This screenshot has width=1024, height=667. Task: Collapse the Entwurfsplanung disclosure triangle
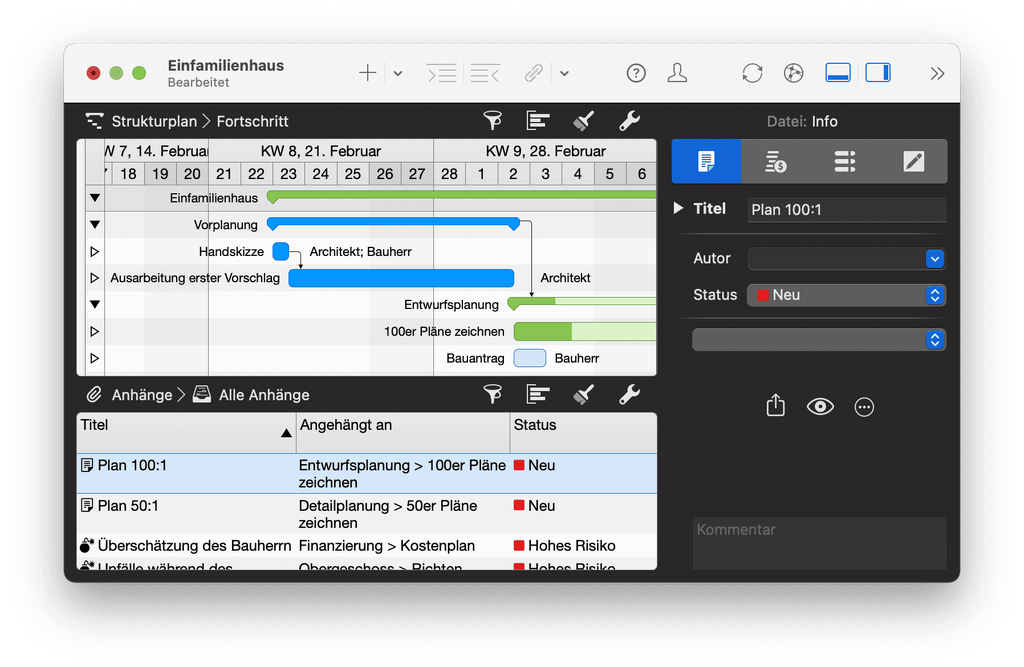tap(94, 304)
